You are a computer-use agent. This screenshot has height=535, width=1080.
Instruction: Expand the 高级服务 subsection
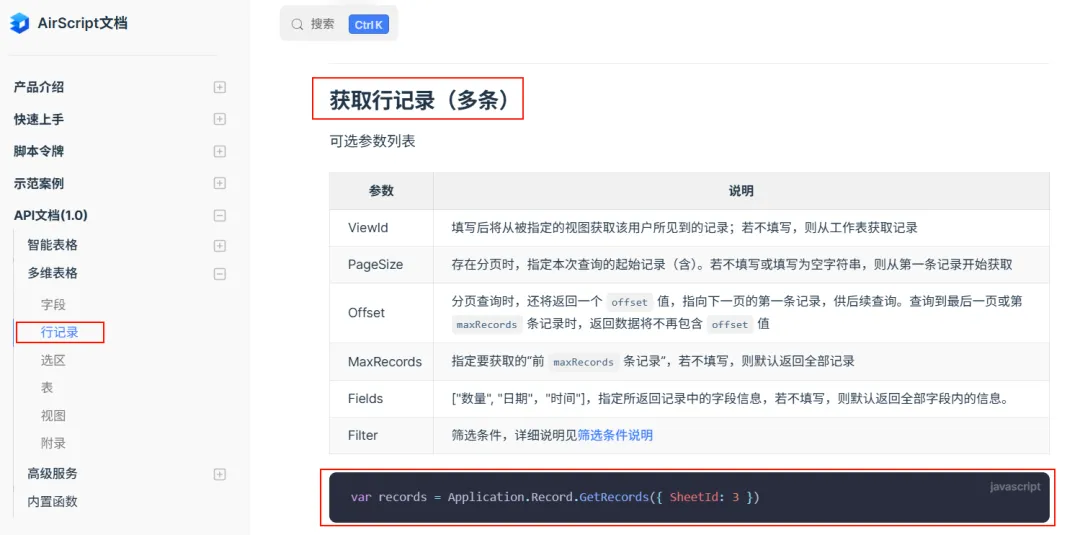pyautogui.click(x=220, y=474)
